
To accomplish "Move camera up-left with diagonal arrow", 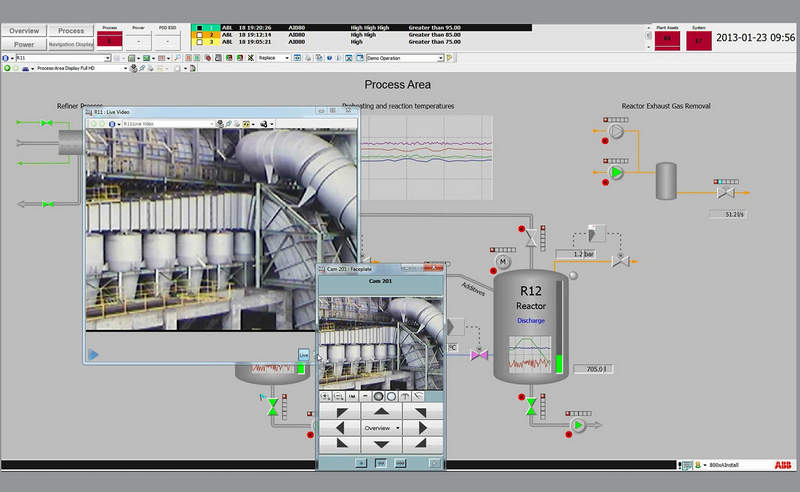I will pos(341,411).
